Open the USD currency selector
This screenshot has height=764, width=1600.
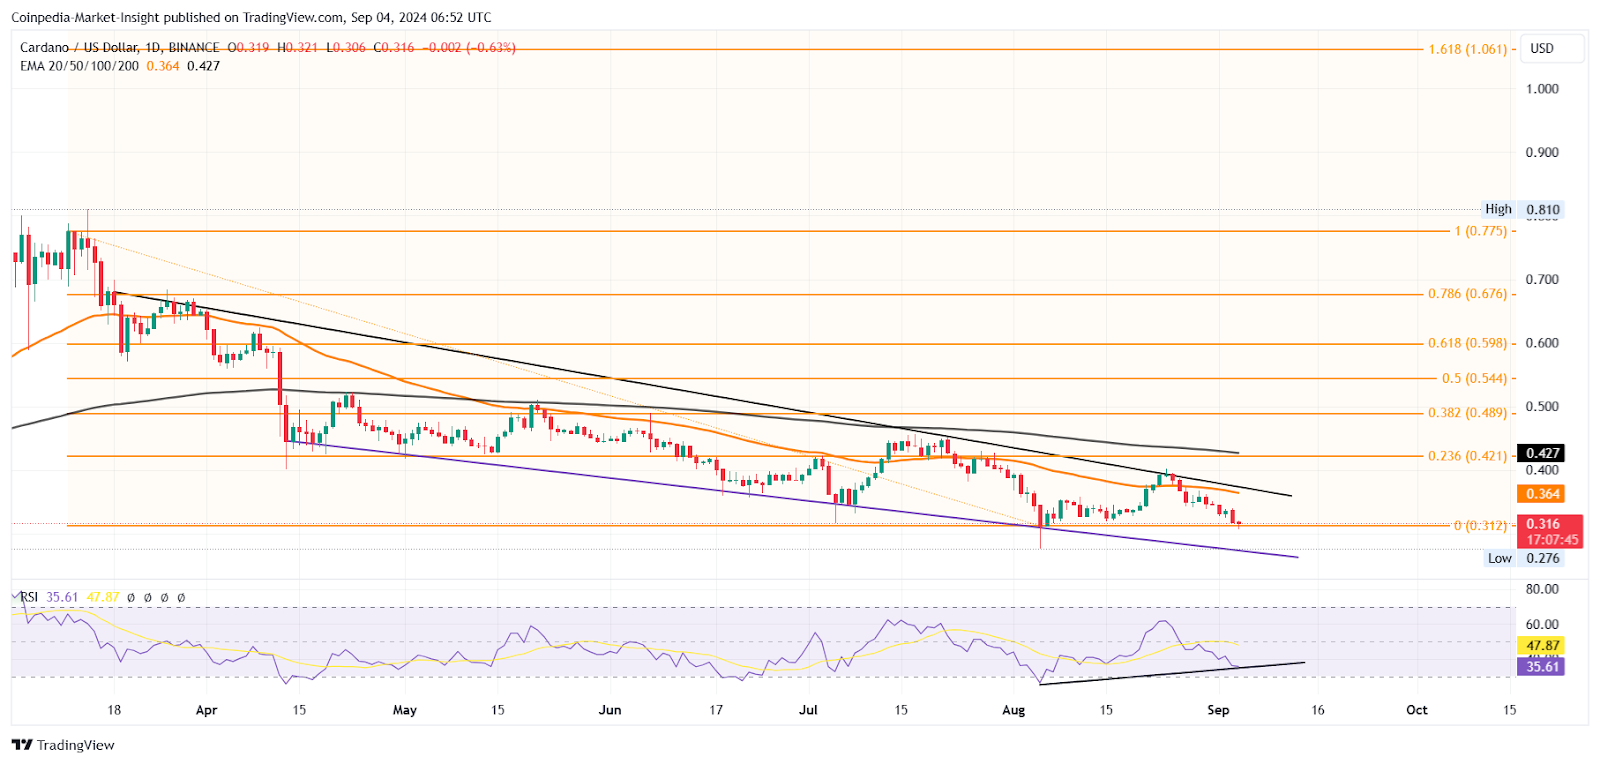[1553, 49]
